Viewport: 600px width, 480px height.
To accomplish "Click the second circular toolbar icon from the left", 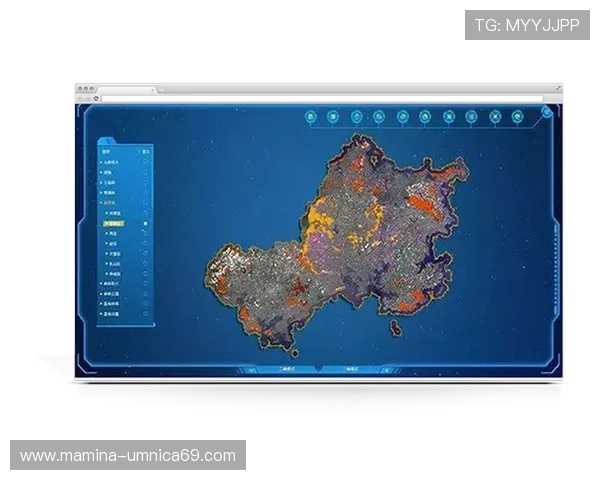I will pos(333,118).
